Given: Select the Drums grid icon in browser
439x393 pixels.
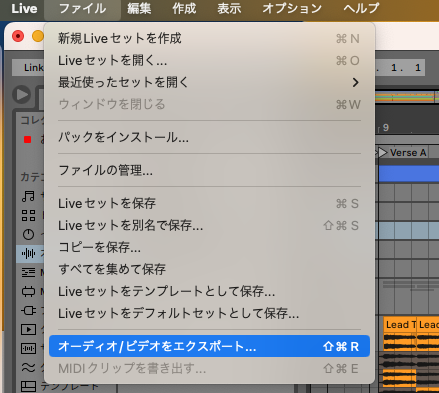Looking at the screenshot, I should click(x=28, y=215).
